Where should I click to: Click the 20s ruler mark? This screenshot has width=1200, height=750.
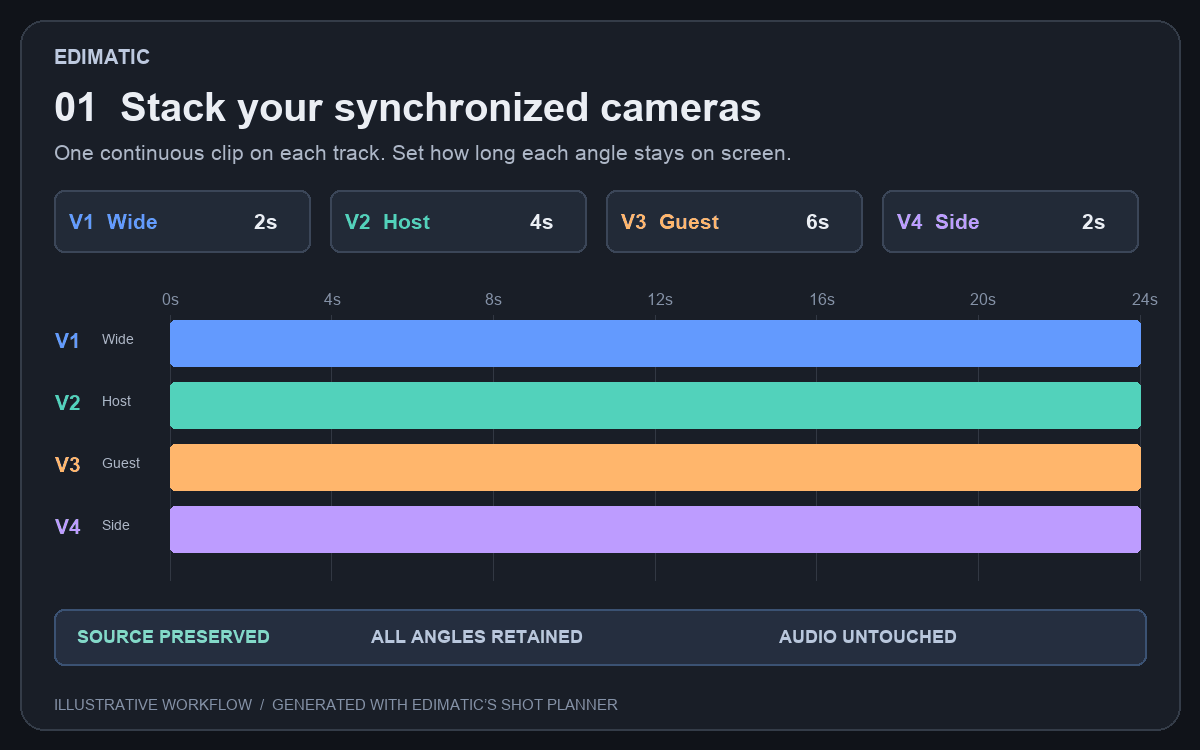(x=983, y=300)
